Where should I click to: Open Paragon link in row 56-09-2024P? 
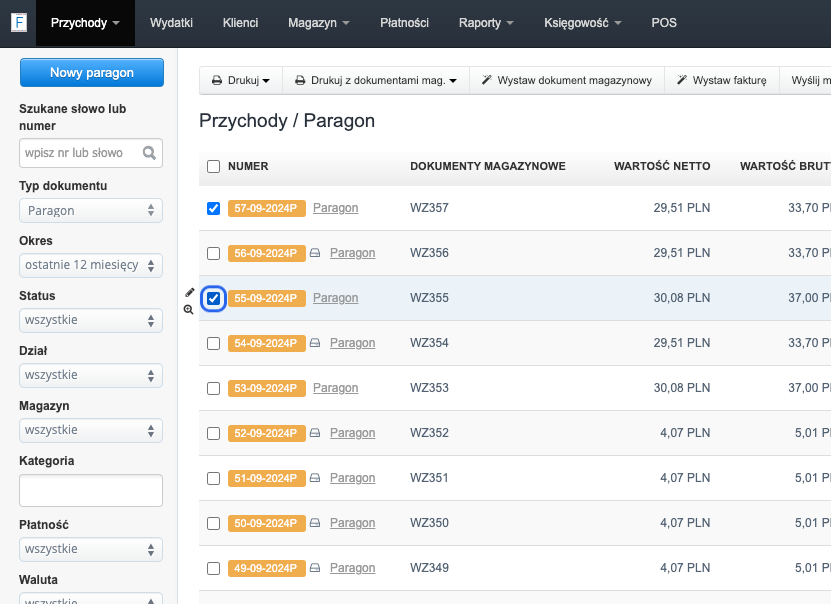pos(352,253)
